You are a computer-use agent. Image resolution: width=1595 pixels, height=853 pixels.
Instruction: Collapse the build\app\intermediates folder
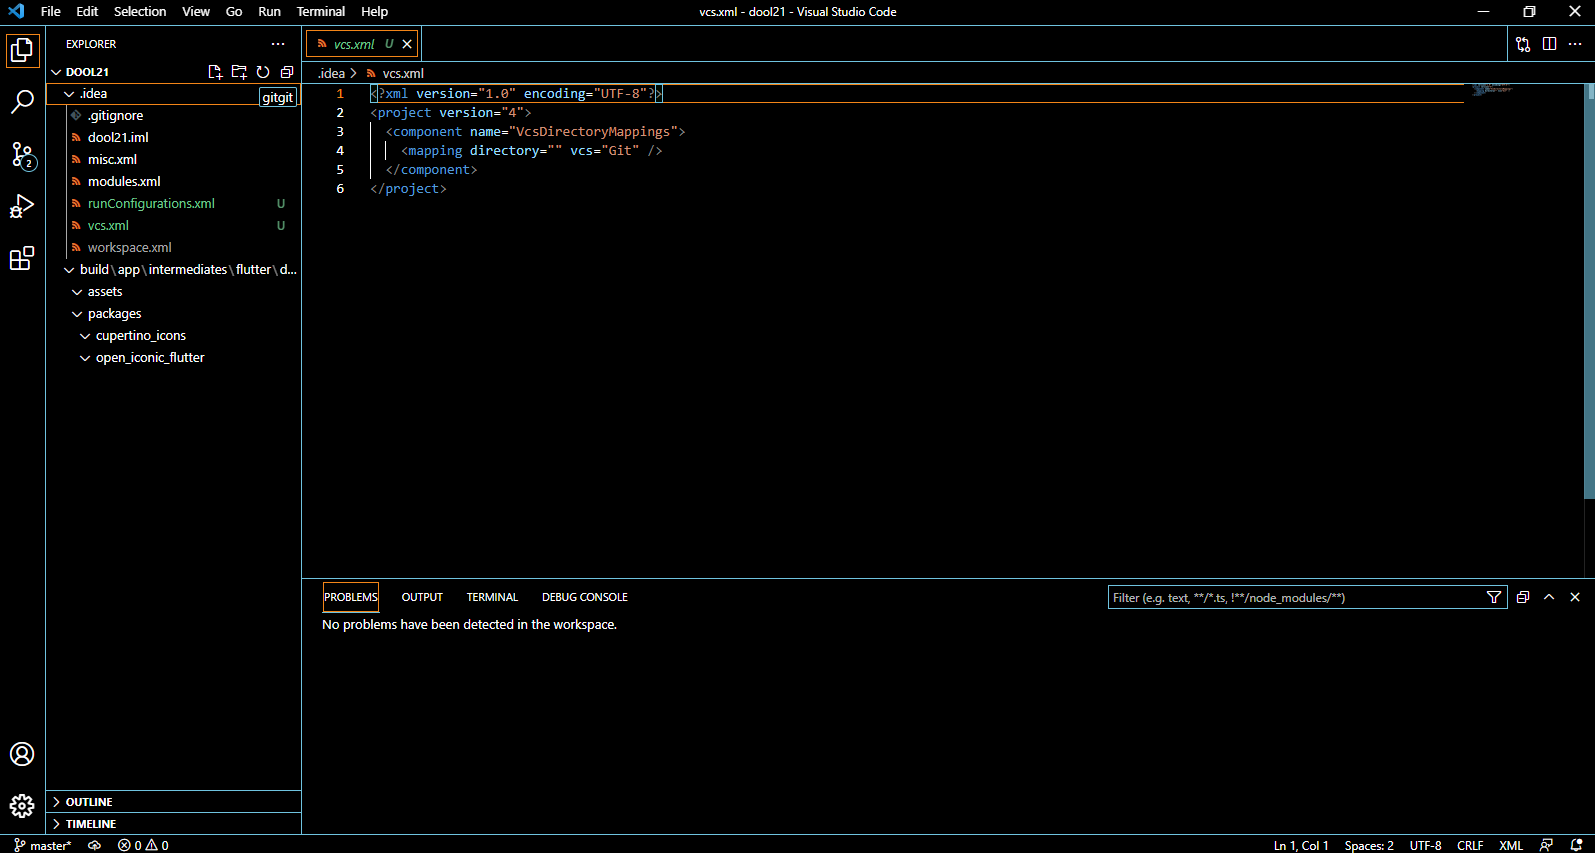(69, 270)
